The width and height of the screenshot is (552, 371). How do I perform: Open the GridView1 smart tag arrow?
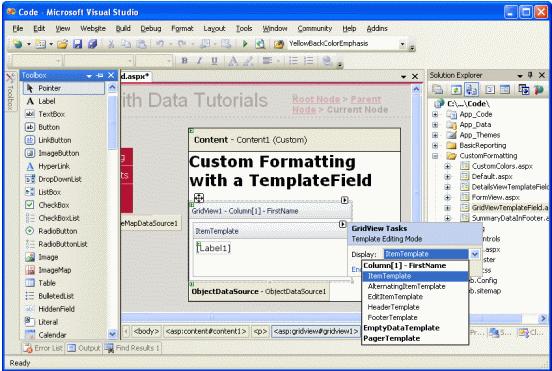click(x=345, y=200)
